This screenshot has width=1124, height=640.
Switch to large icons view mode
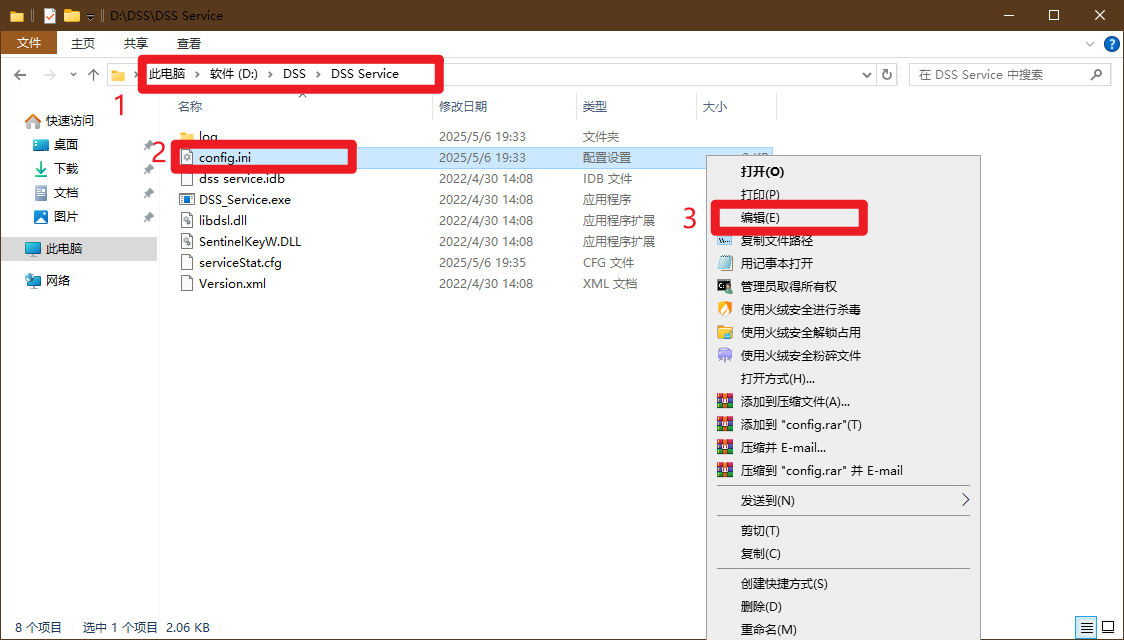tap(1108, 627)
